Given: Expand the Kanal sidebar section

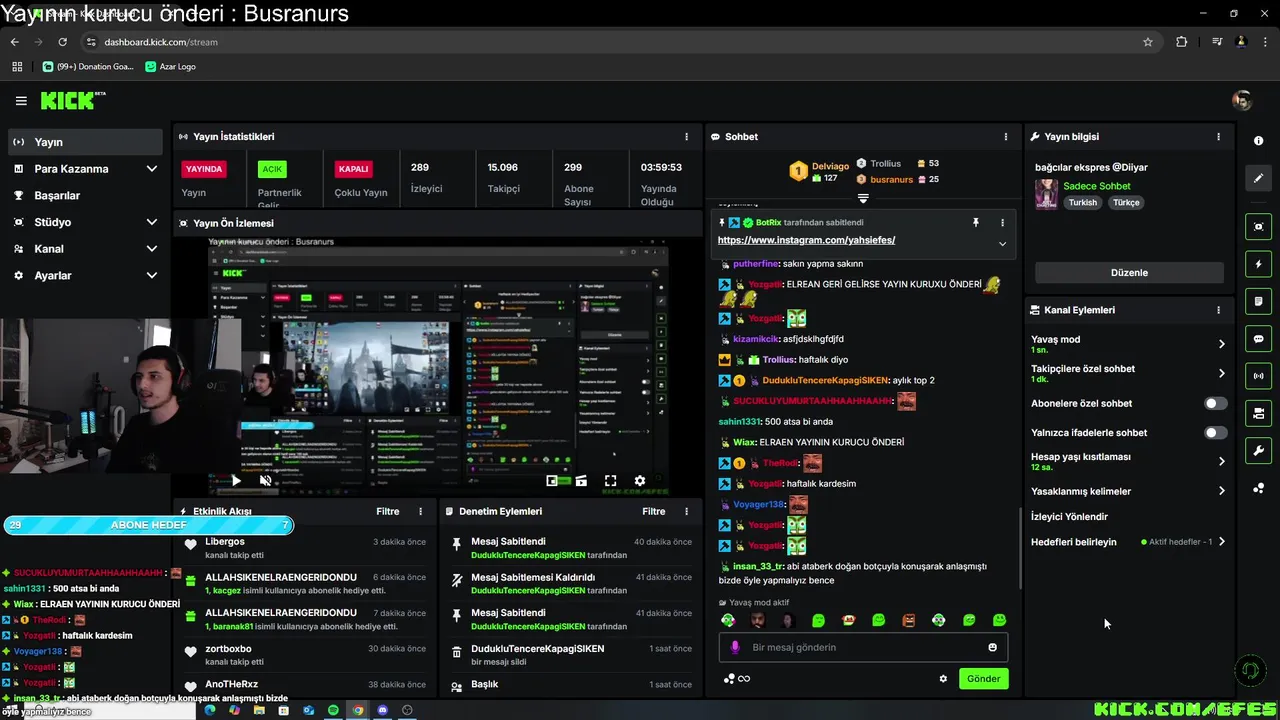Looking at the screenshot, I should pos(152,249).
